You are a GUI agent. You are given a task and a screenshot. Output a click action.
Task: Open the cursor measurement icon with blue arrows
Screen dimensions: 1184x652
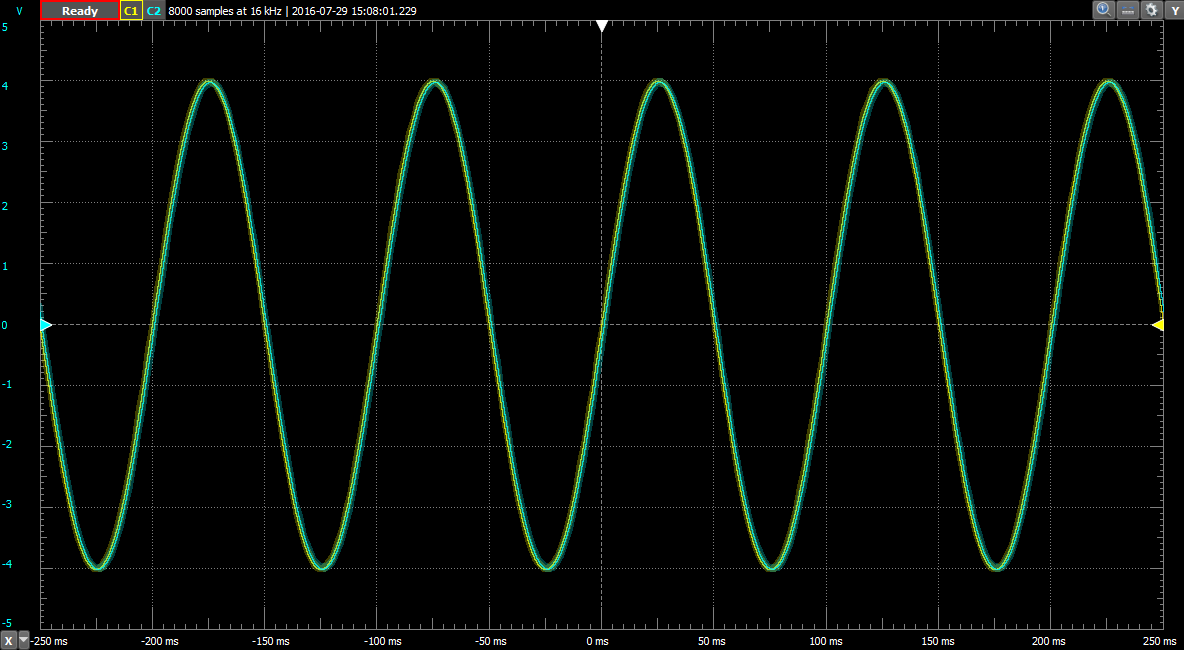click(x=1127, y=10)
